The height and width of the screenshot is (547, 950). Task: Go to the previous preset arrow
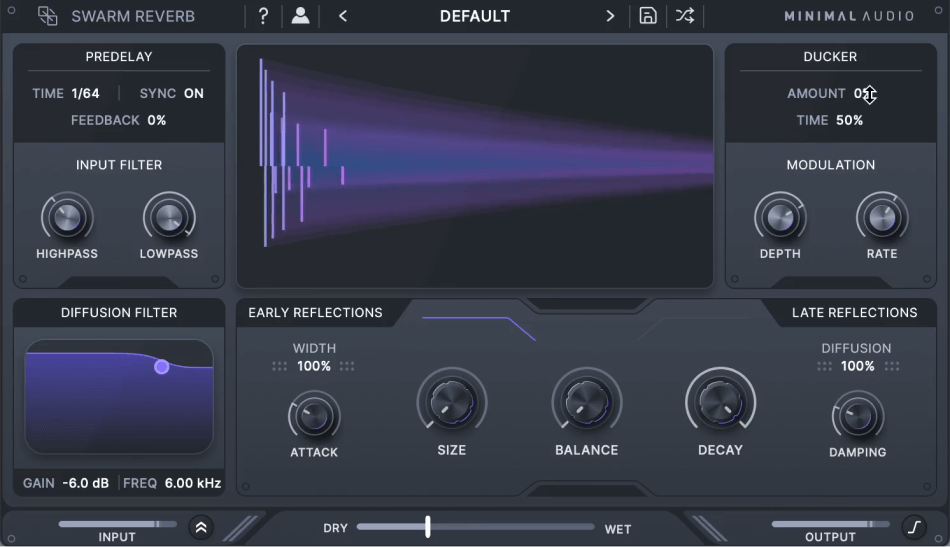point(343,16)
